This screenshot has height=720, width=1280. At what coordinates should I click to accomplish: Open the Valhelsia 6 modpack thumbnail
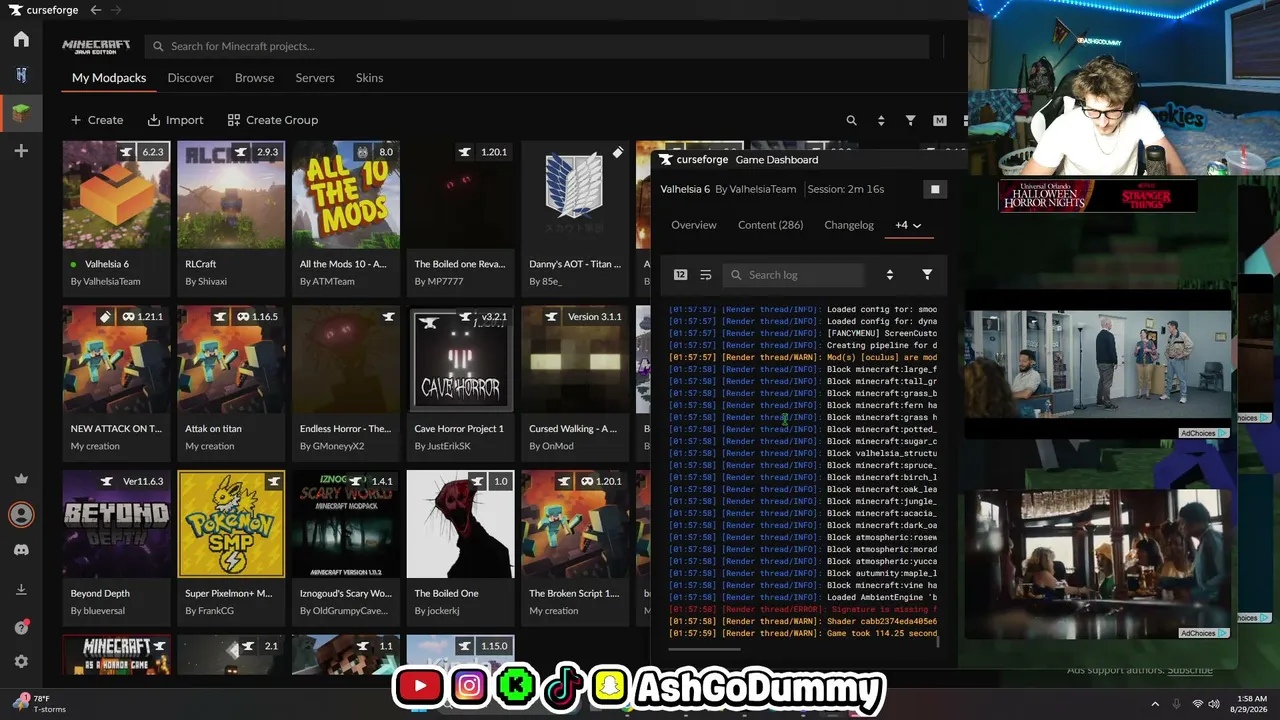(x=117, y=195)
